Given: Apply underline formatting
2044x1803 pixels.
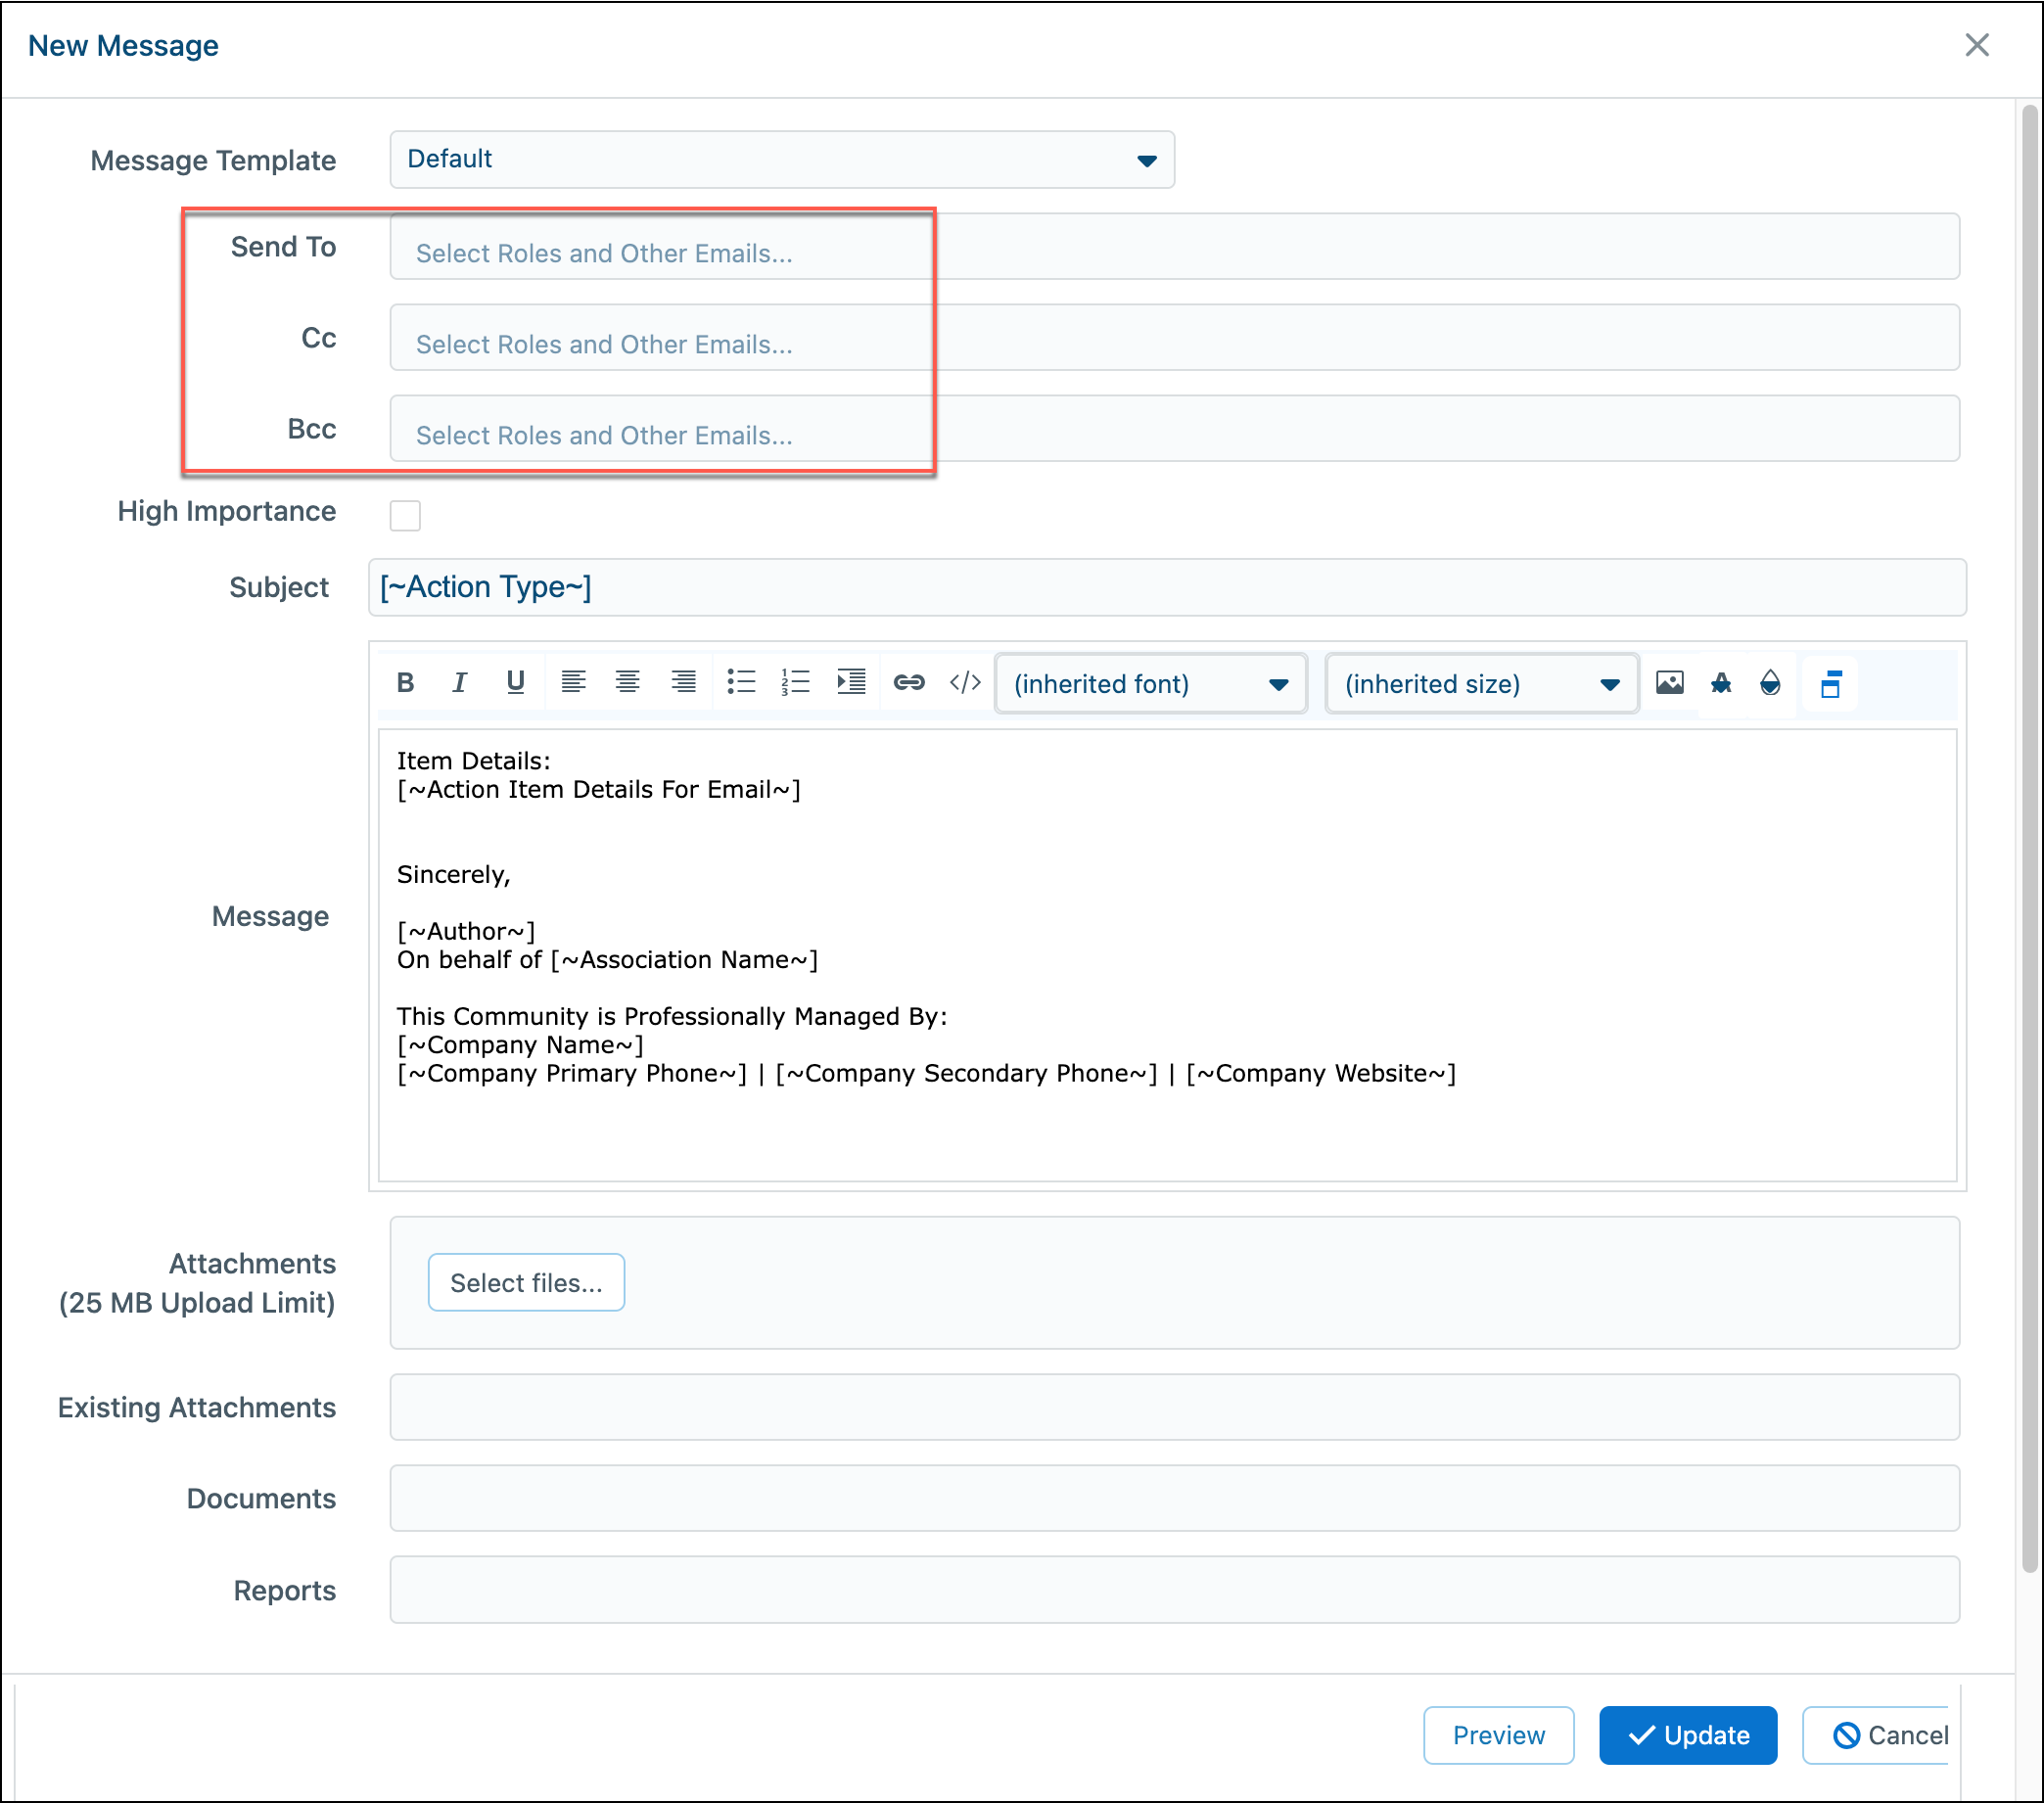Looking at the screenshot, I should pos(516,683).
